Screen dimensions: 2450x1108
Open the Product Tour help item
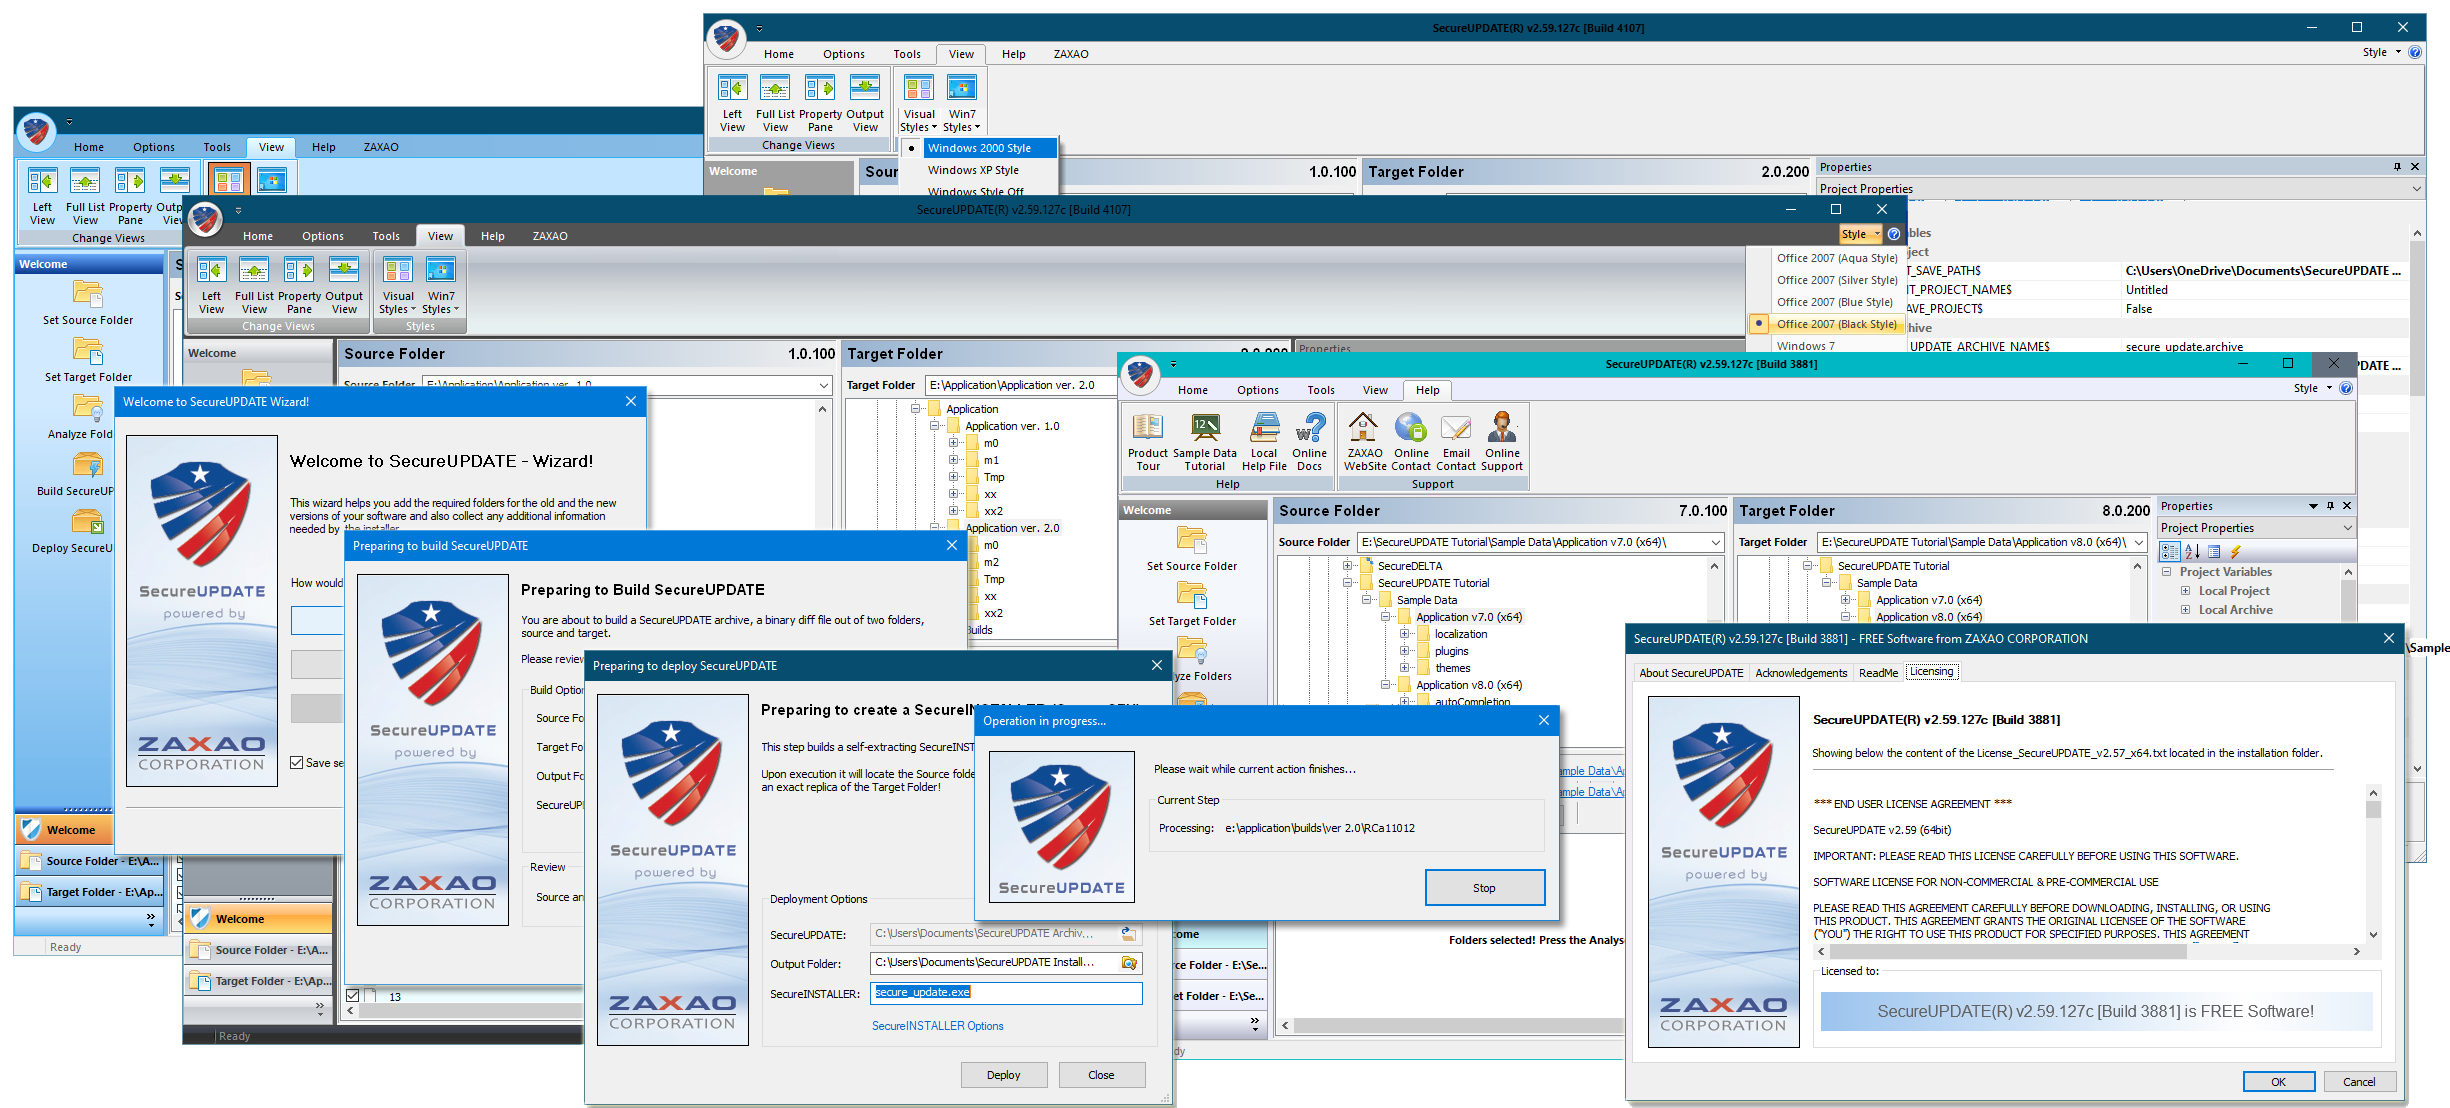(1147, 441)
